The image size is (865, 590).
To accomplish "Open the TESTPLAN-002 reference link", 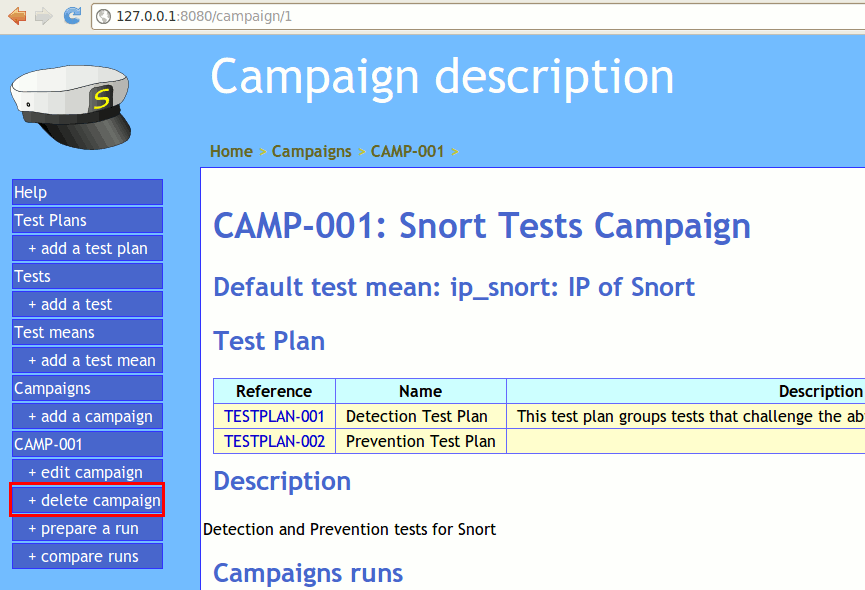I will 274,441.
